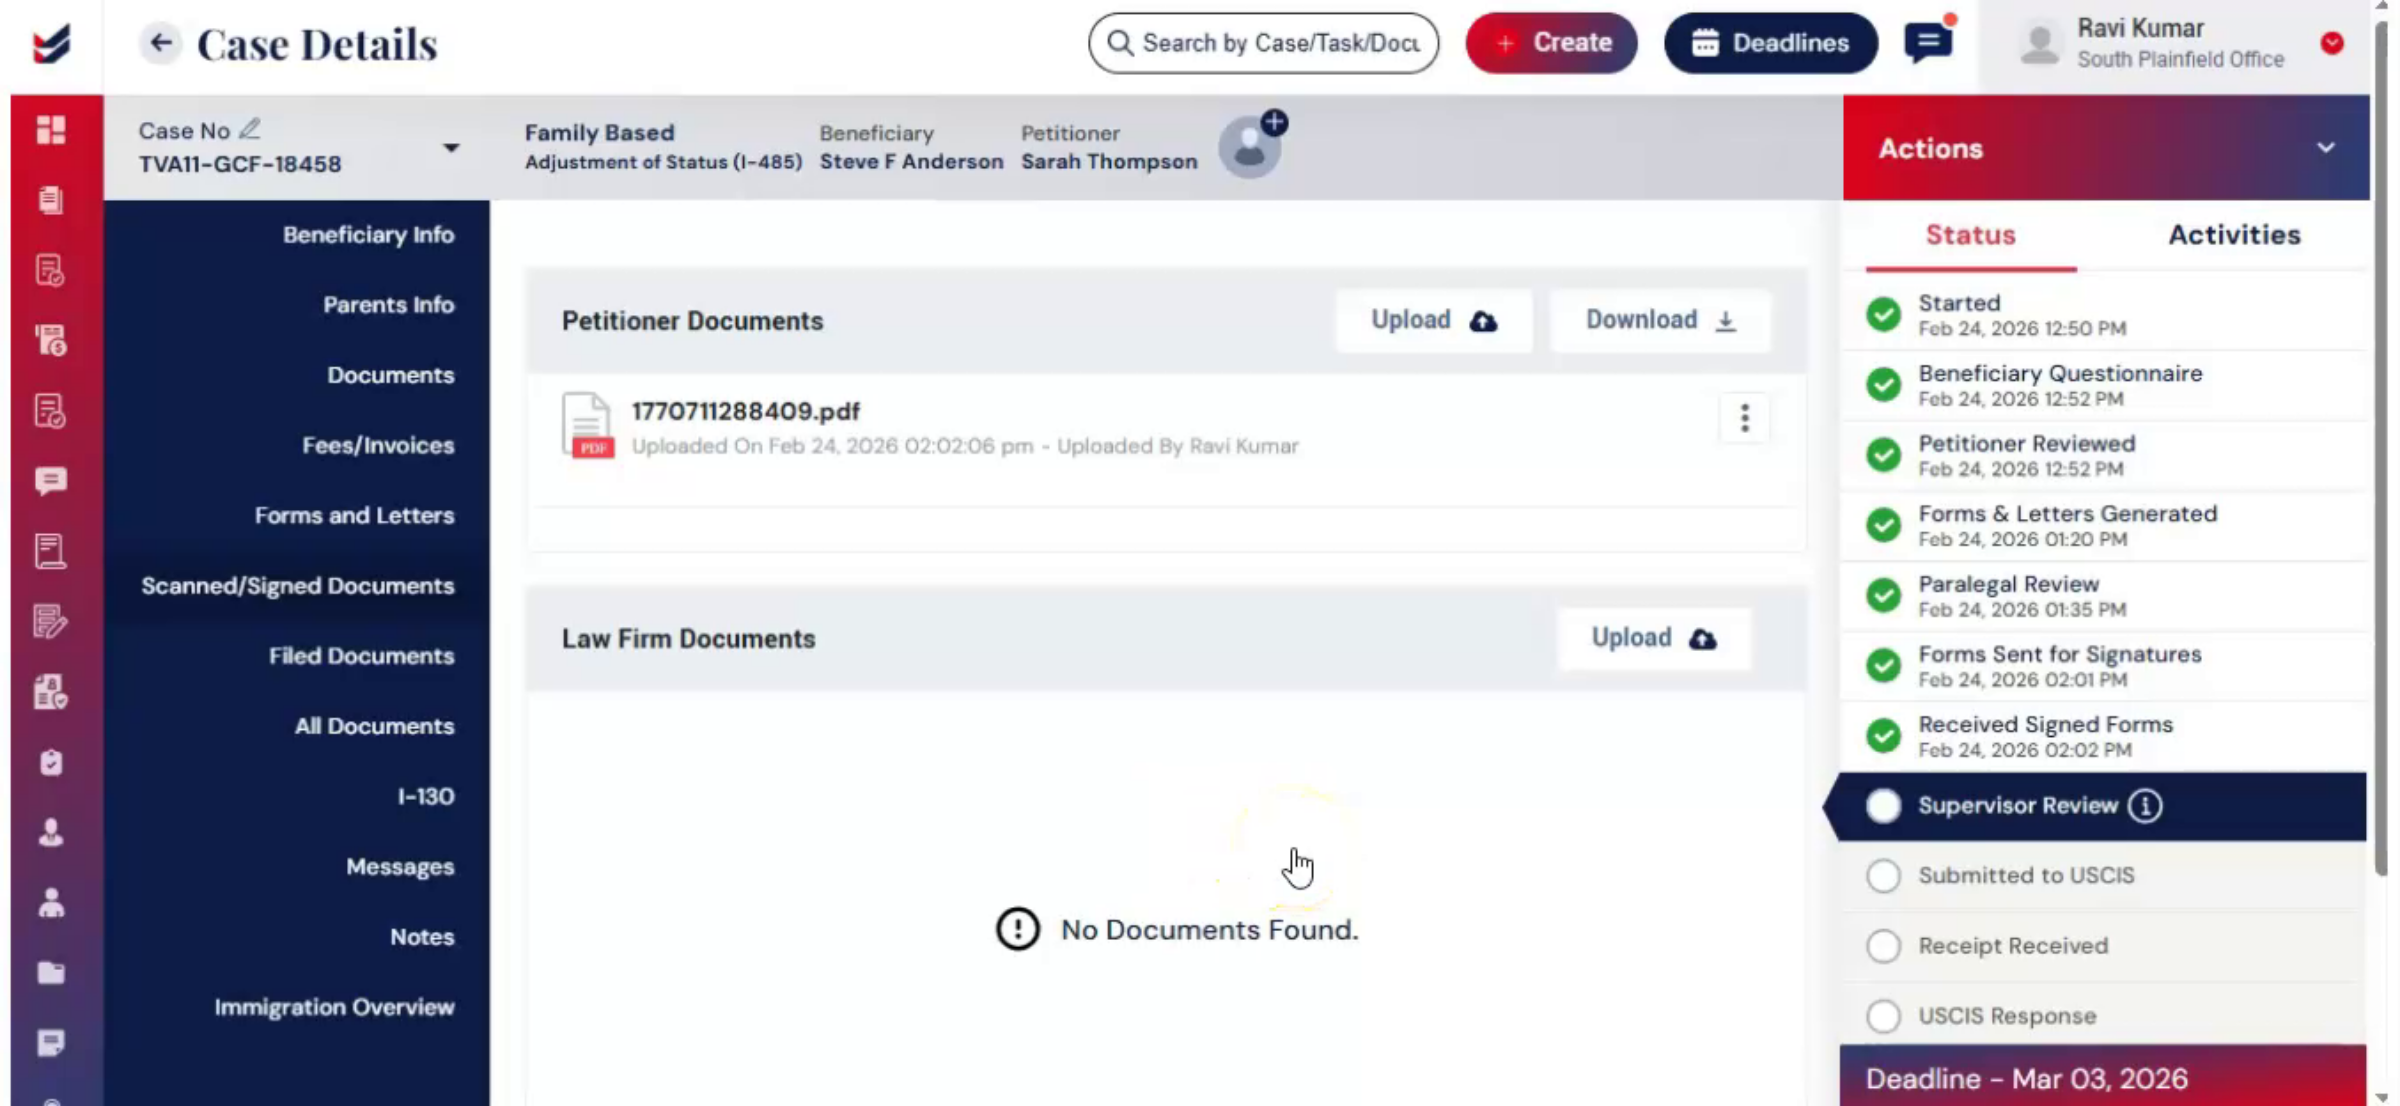2400x1106 pixels.
Task: Open Filed Documents section
Action: tap(361, 656)
